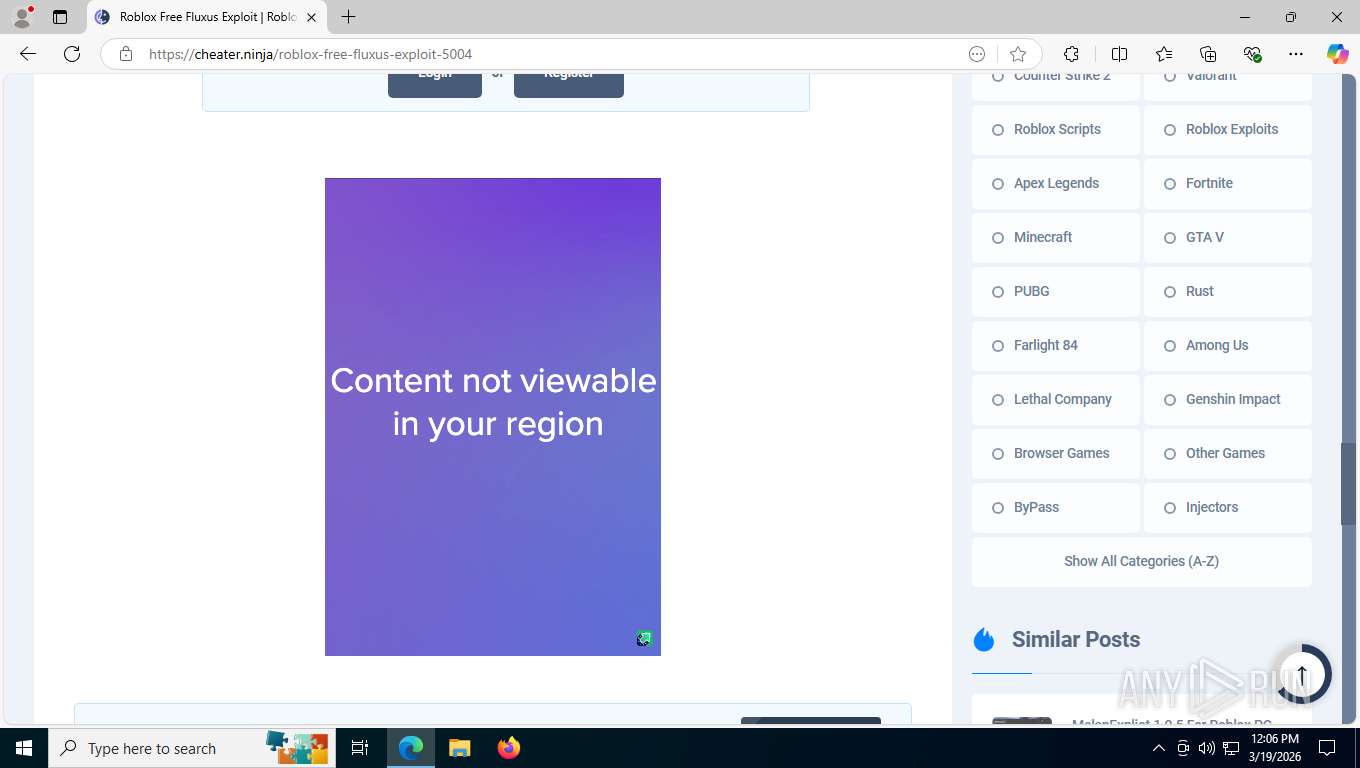
Task: Close the Roblox Free Fluxus Exploit tab
Action: tap(311, 17)
